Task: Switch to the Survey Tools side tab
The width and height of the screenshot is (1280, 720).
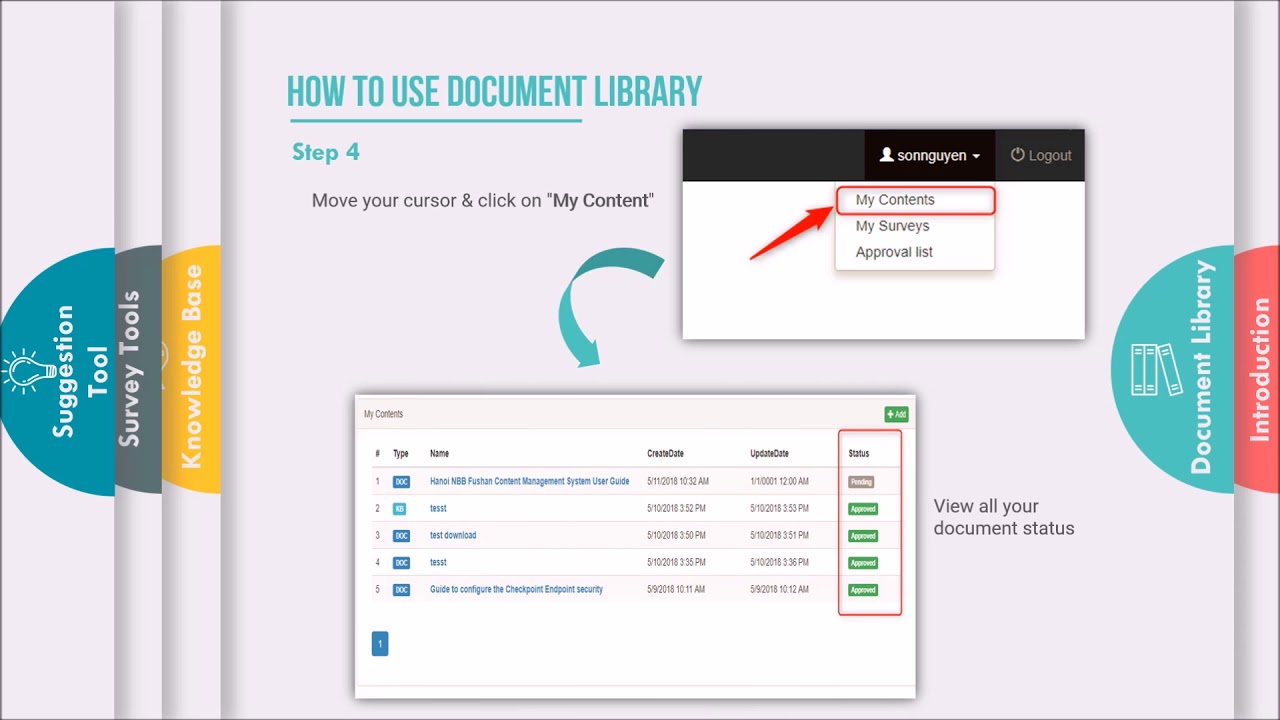Action: pyautogui.click(x=138, y=369)
